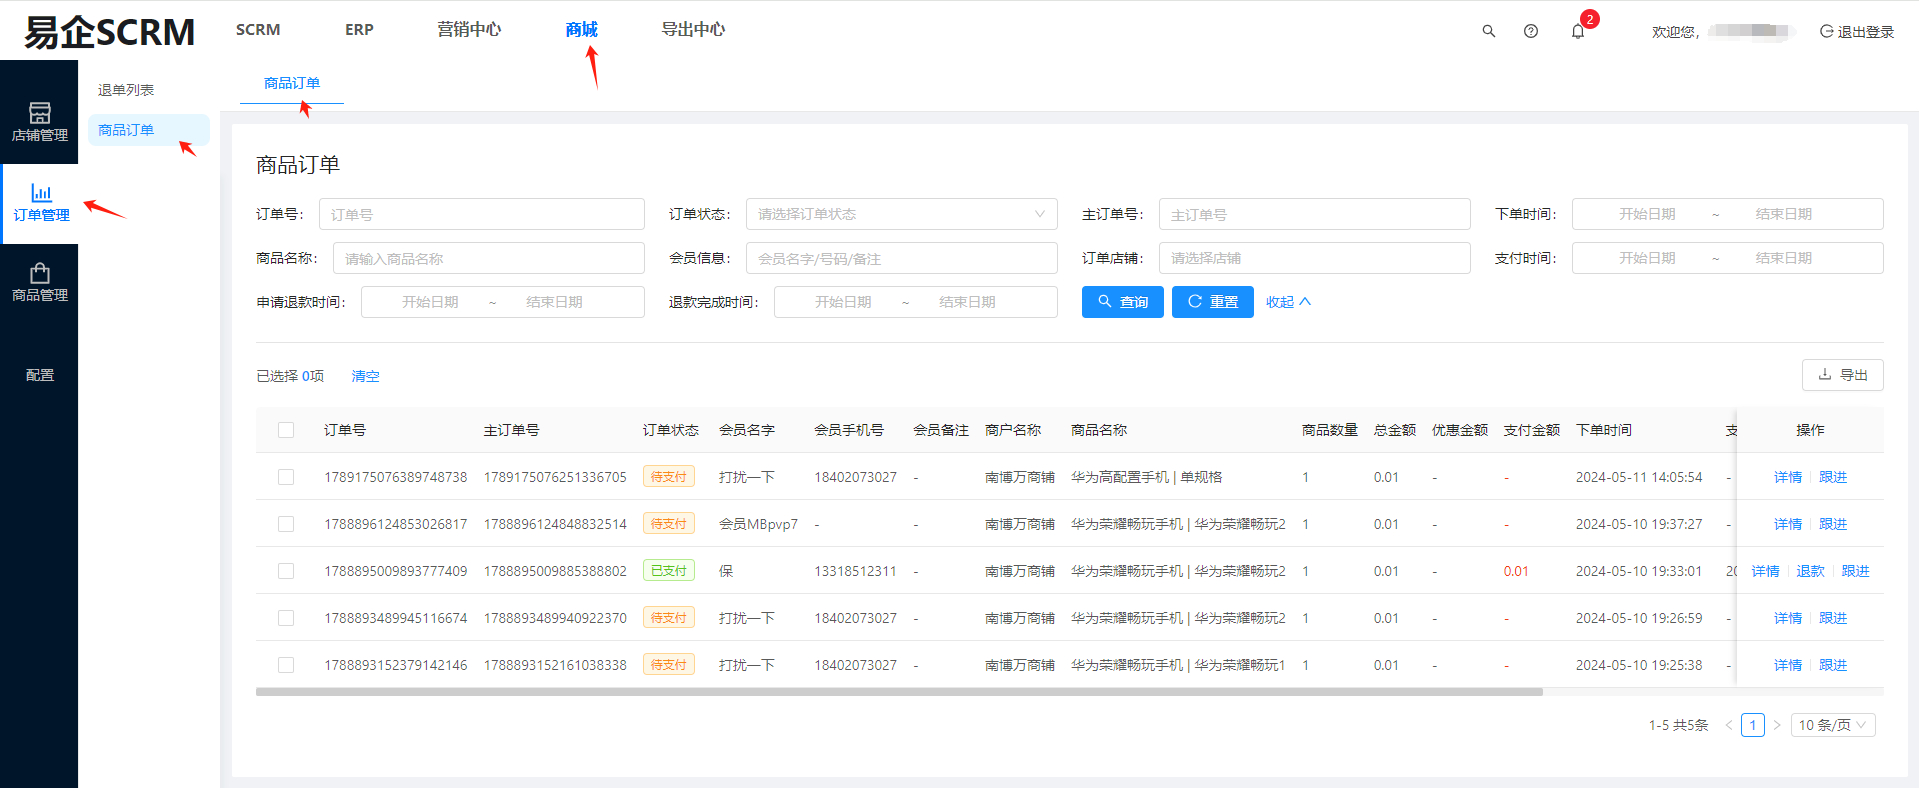The image size is (1919, 788).
Task: Click the 退出登录 logout link
Action: coord(1857,31)
